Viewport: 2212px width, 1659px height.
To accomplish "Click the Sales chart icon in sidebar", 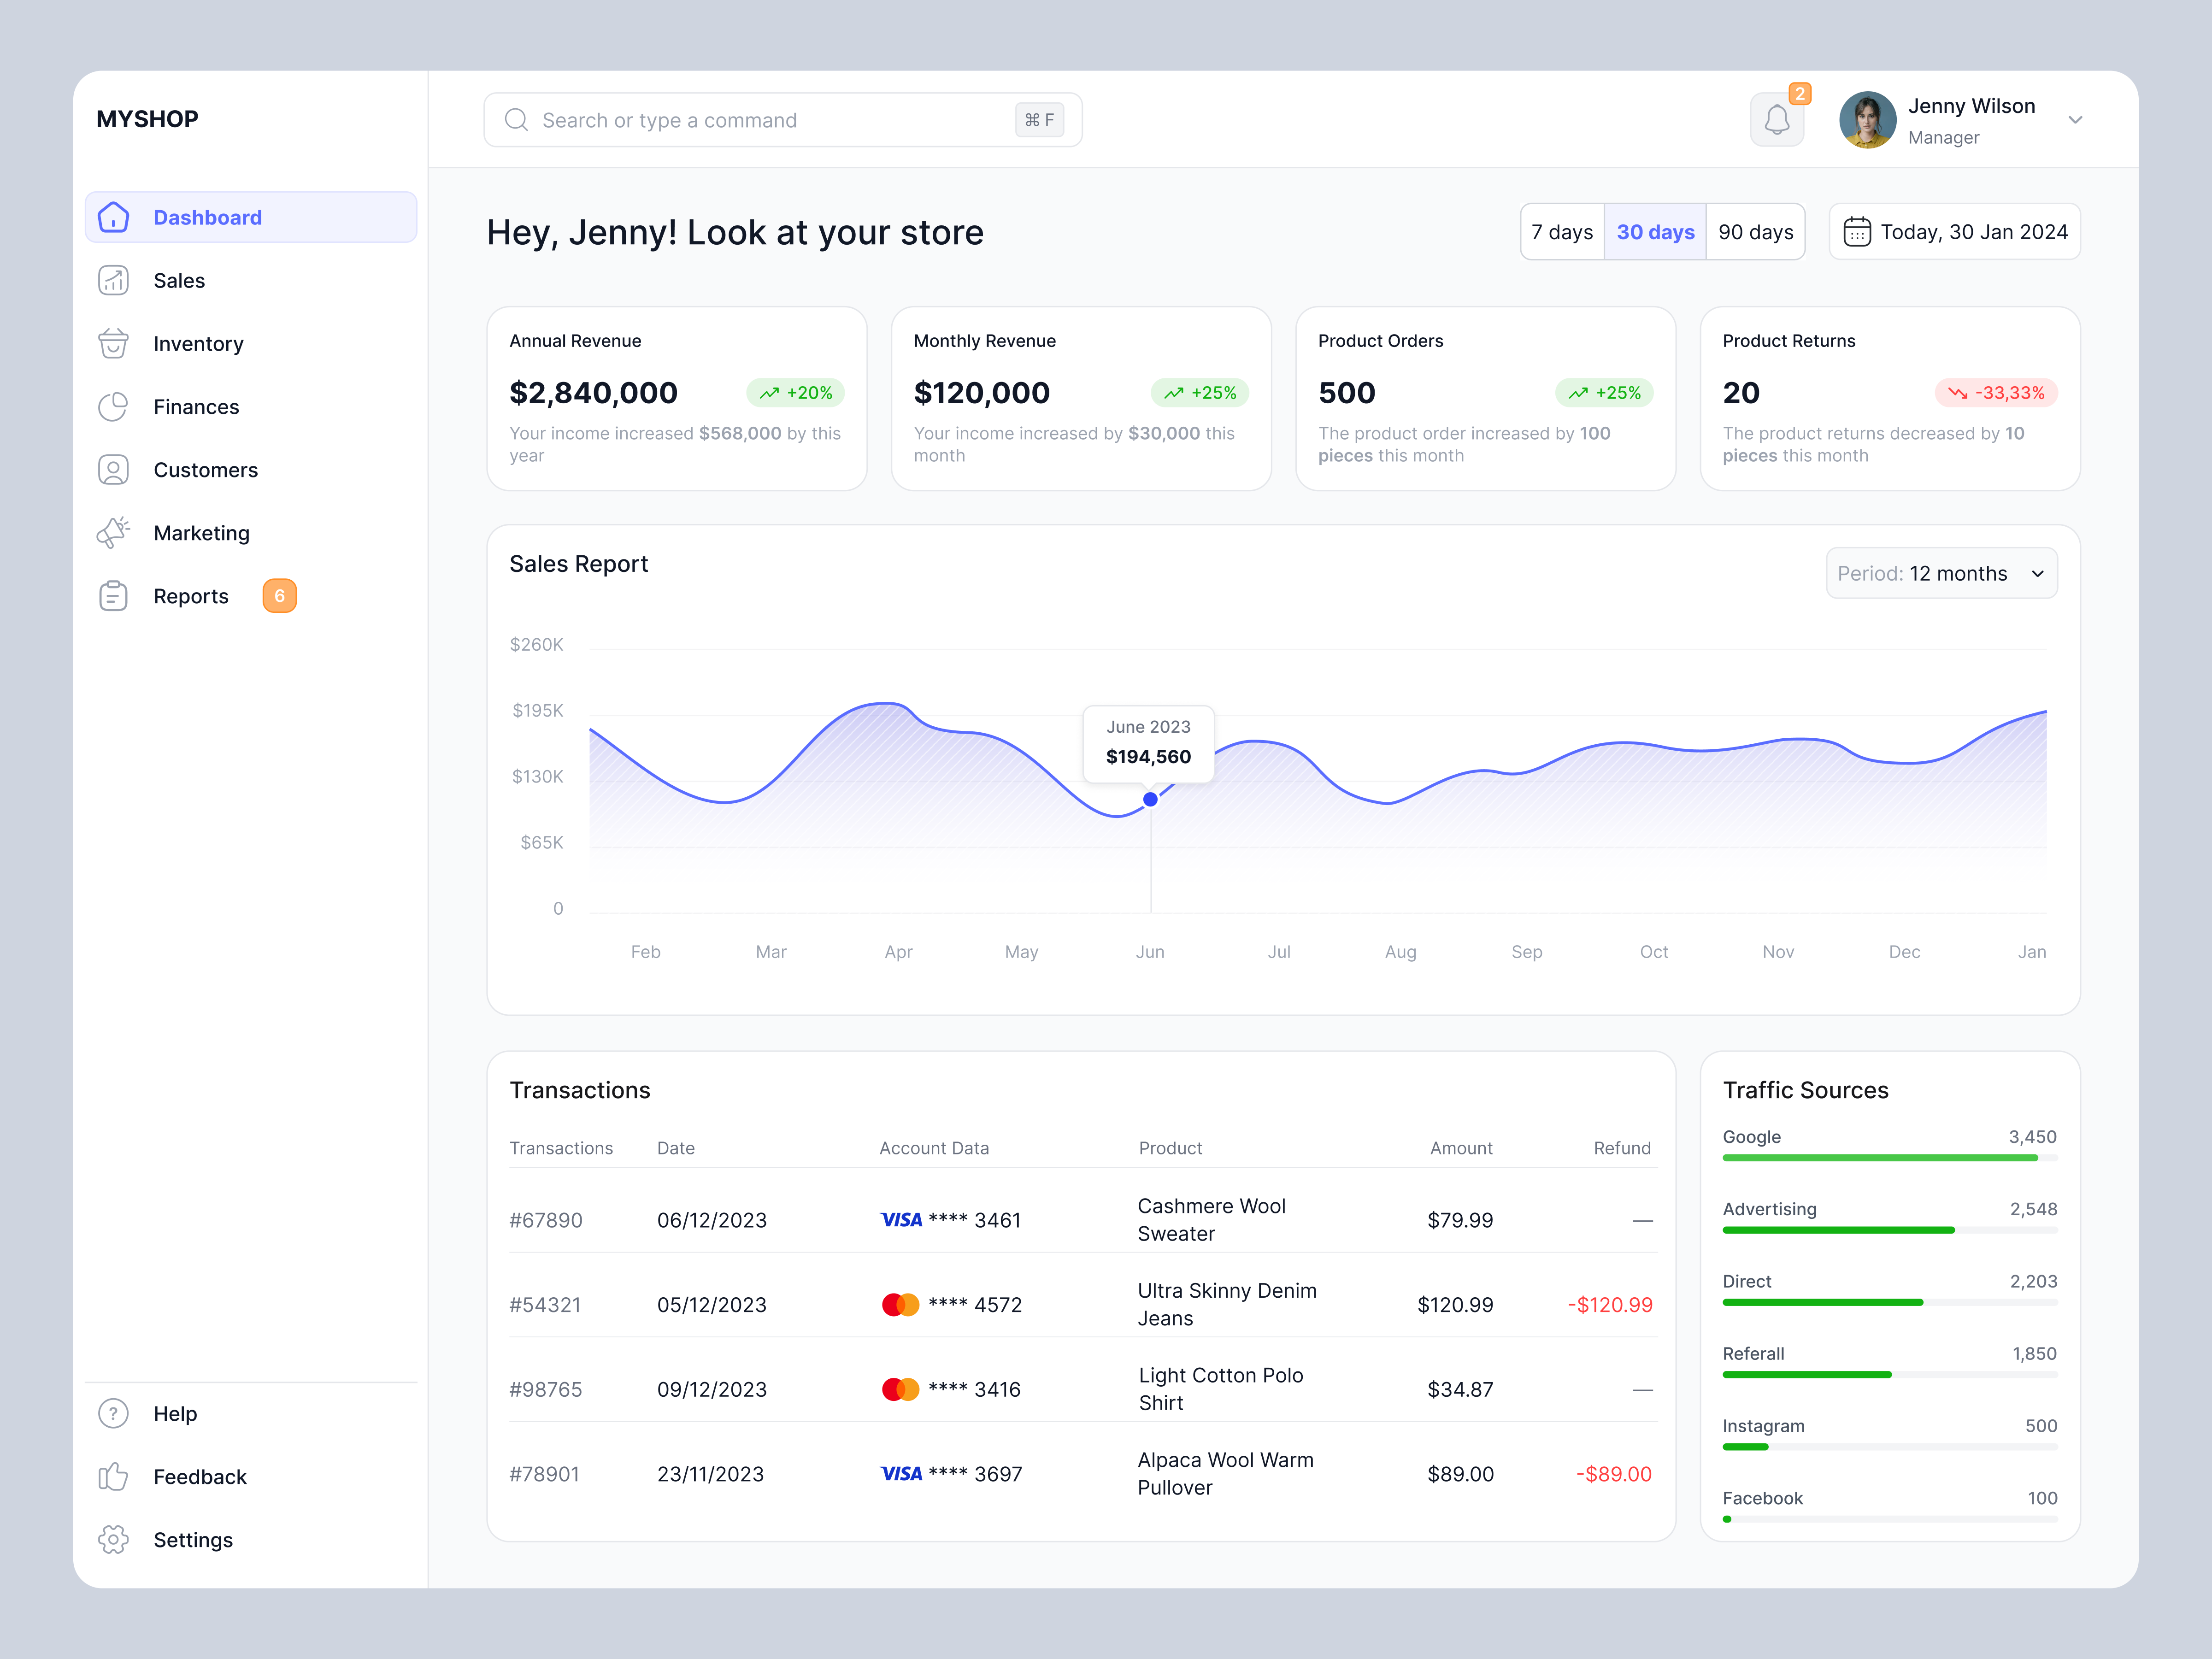I will pos(113,280).
